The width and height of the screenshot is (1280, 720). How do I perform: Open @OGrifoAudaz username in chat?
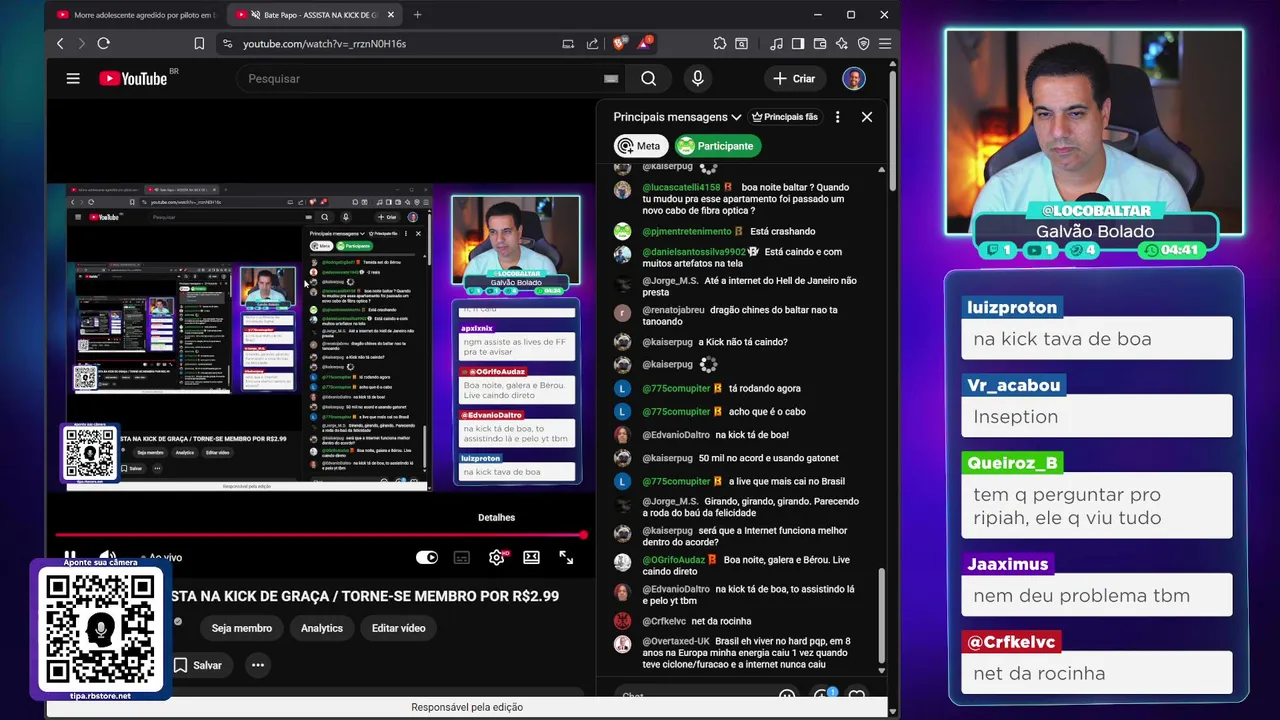pyautogui.click(x=674, y=560)
